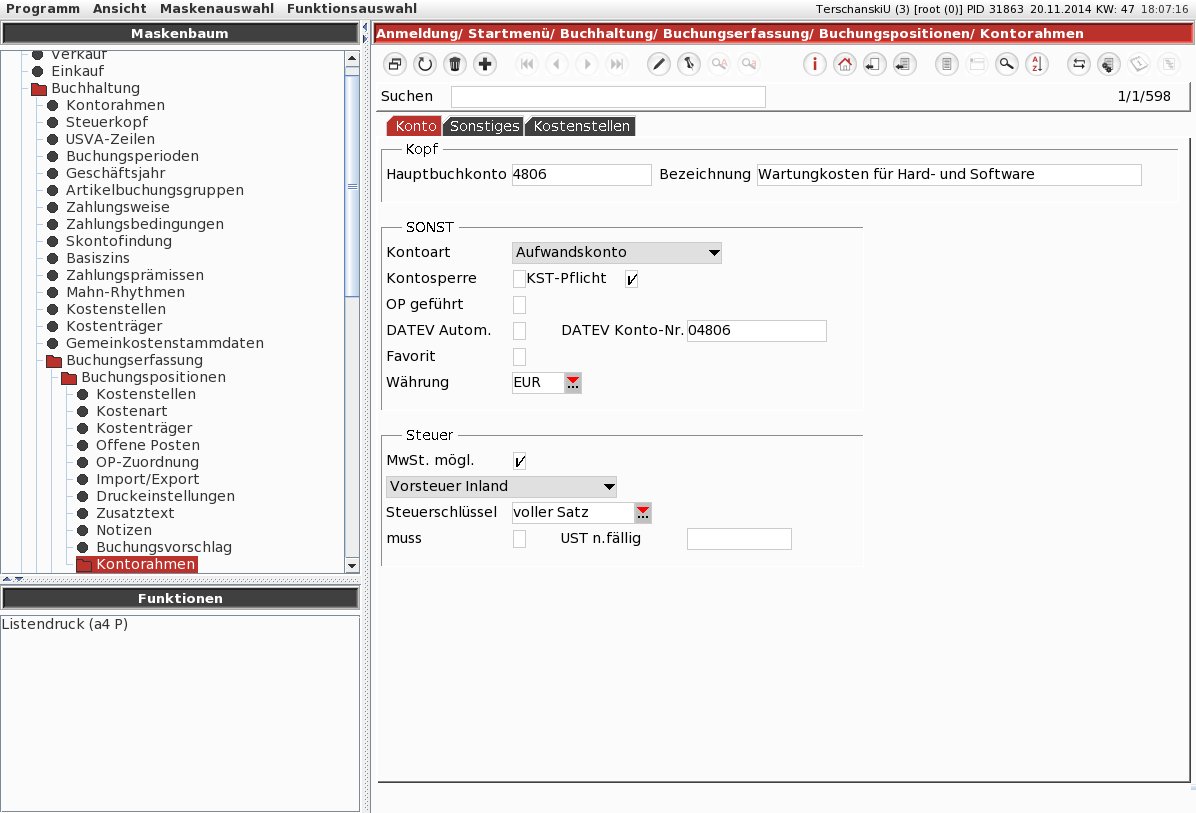The image size is (1196, 813).
Task: Open Steuerkopf in the Maskenbaum
Action: pos(107,122)
